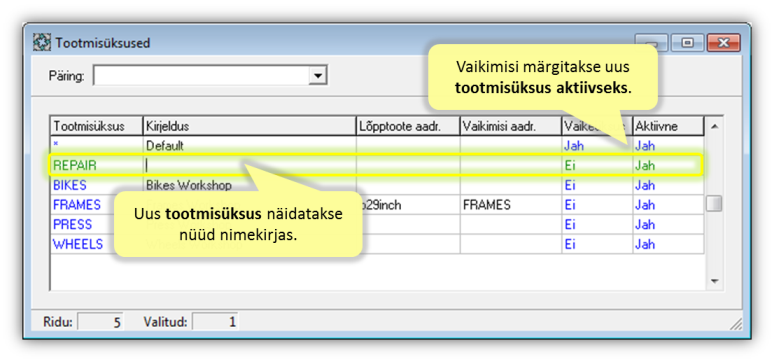Close the Tootmisüksused window
Image resolution: width=774 pixels, height=362 pixels.
pos(723,43)
